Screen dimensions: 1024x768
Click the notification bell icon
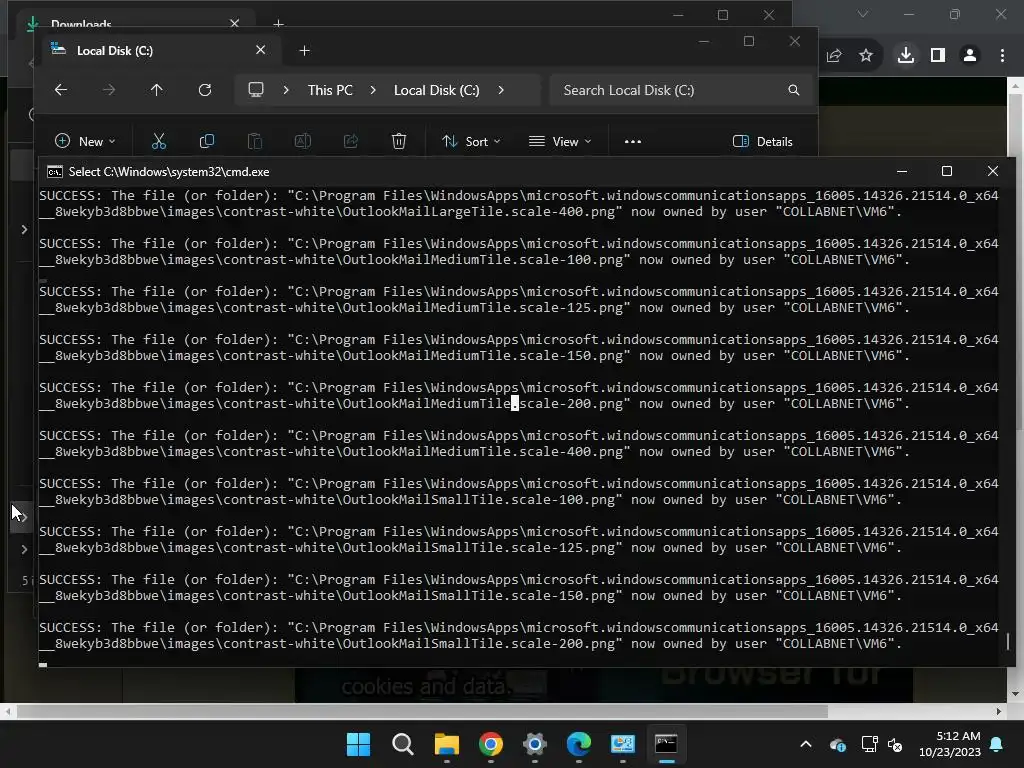997,744
